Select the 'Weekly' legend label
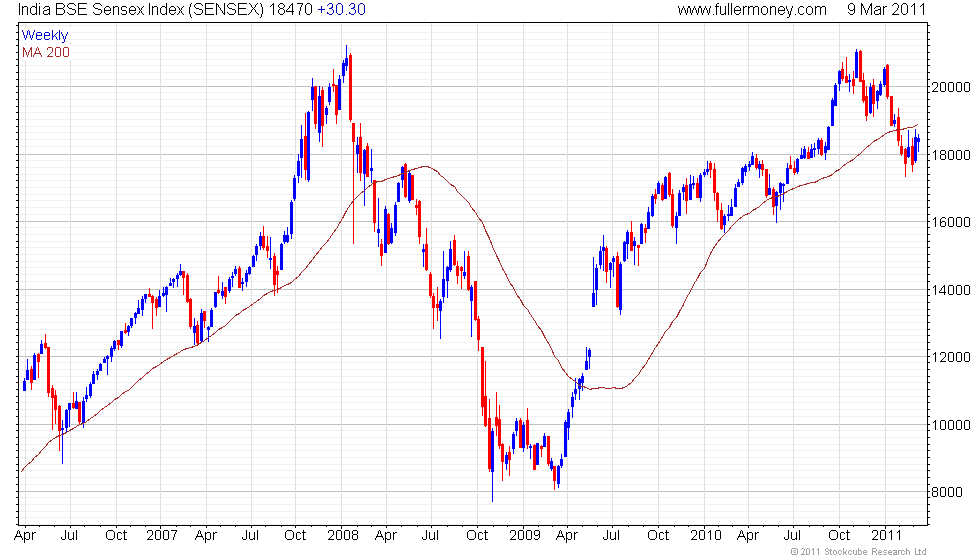The image size is (980, 560). pos(44,36)
